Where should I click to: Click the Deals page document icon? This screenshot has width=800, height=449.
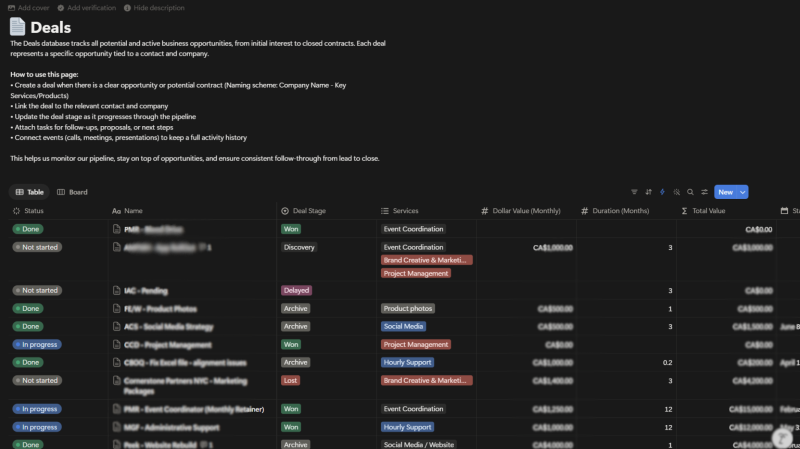tap(17, 27)
